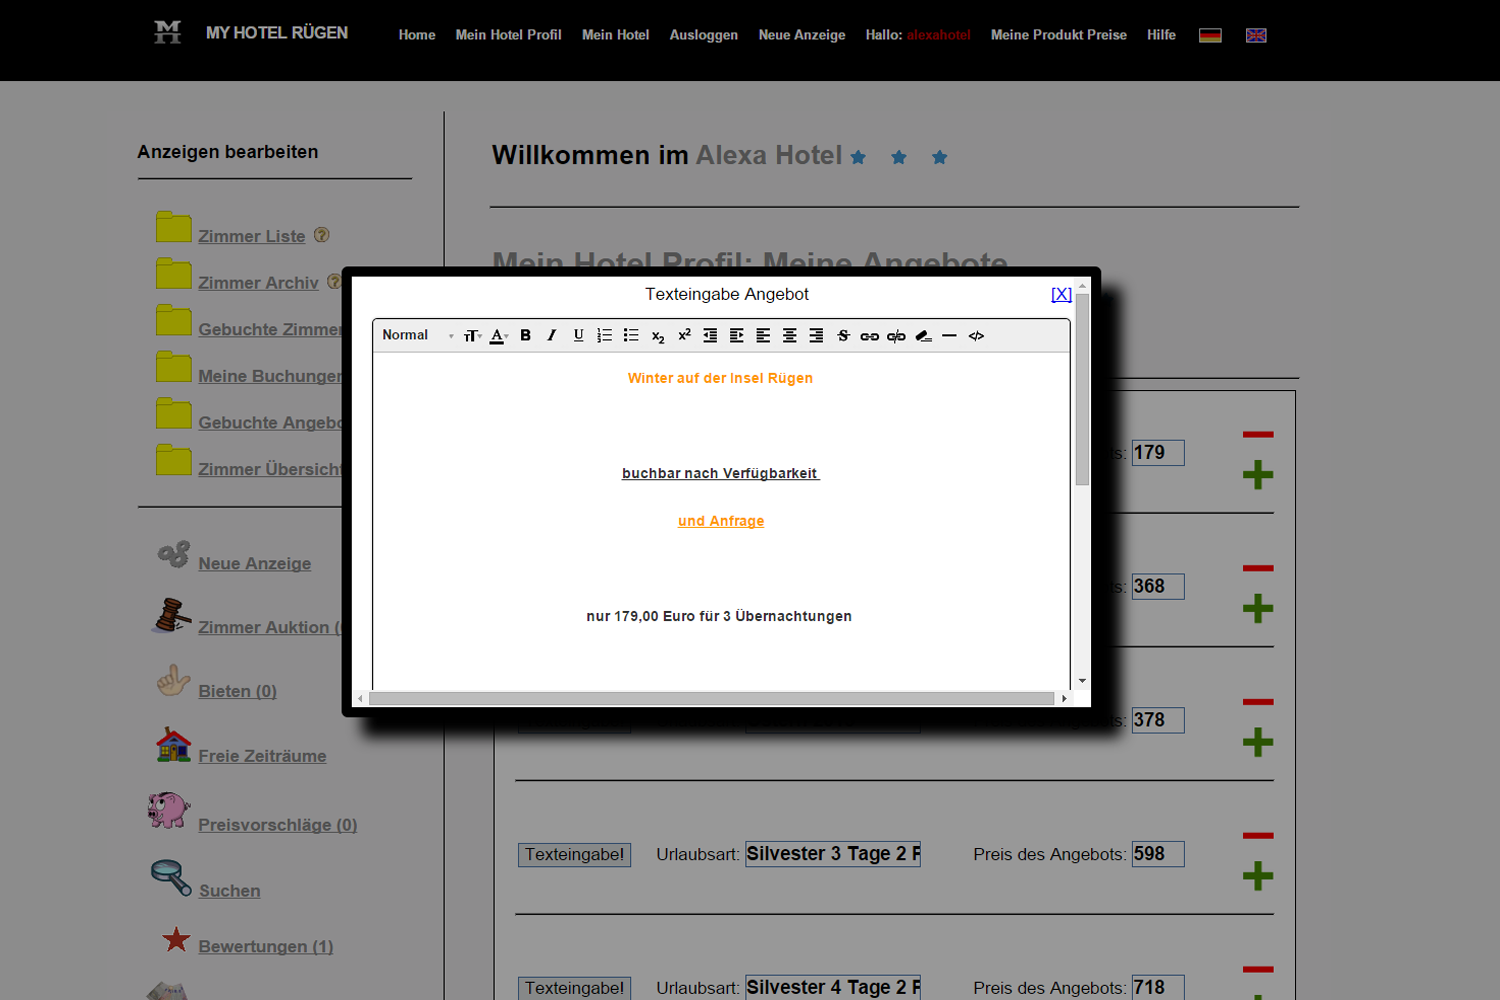Open the Mein Hotel menu
Viewport: 1500px width, 1000px height.
615,35
